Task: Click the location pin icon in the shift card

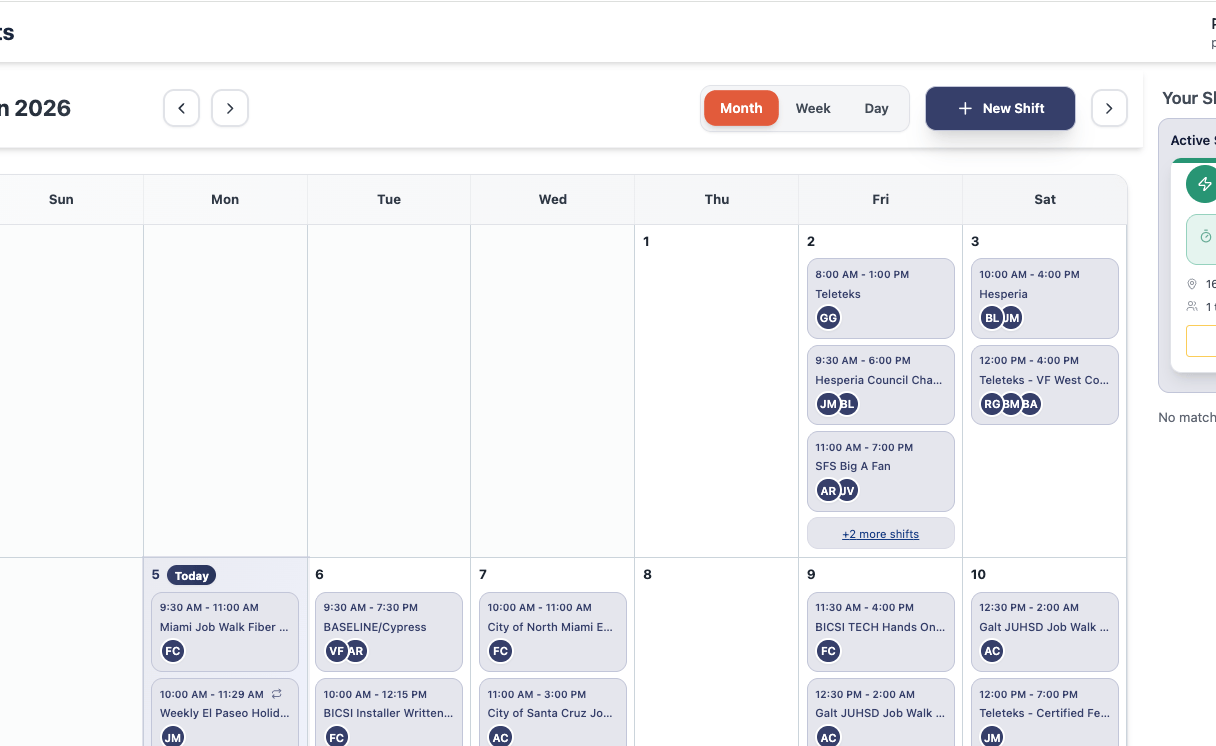Action: (x=1192, y=284)
